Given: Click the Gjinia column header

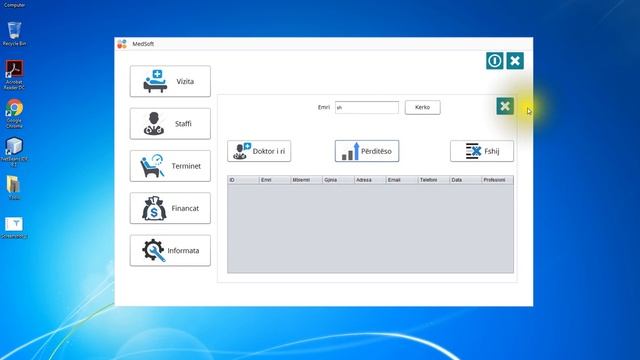Looking at the screenshot, I should pyautogui.click(x=338, y=180).
